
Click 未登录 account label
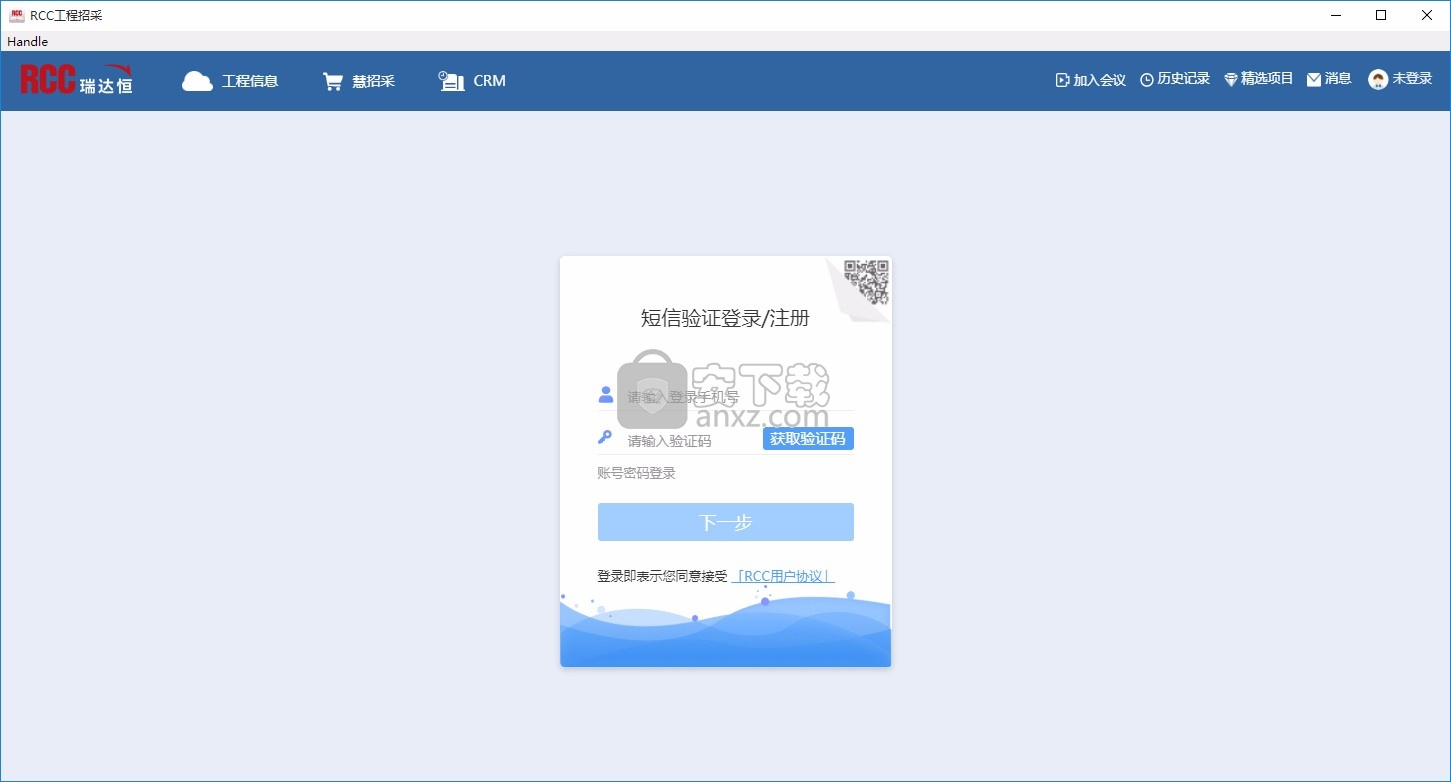click(1412, 79)
